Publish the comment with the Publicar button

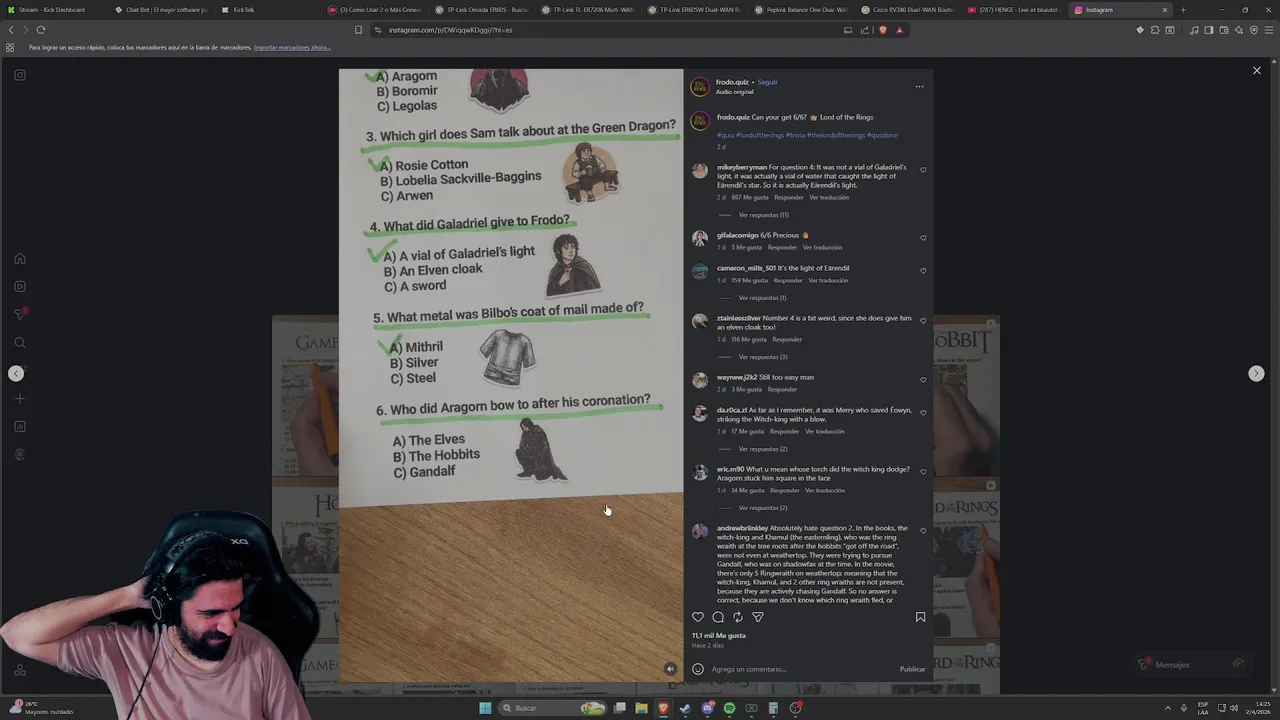pyautogui.click(x=912, y=669)
